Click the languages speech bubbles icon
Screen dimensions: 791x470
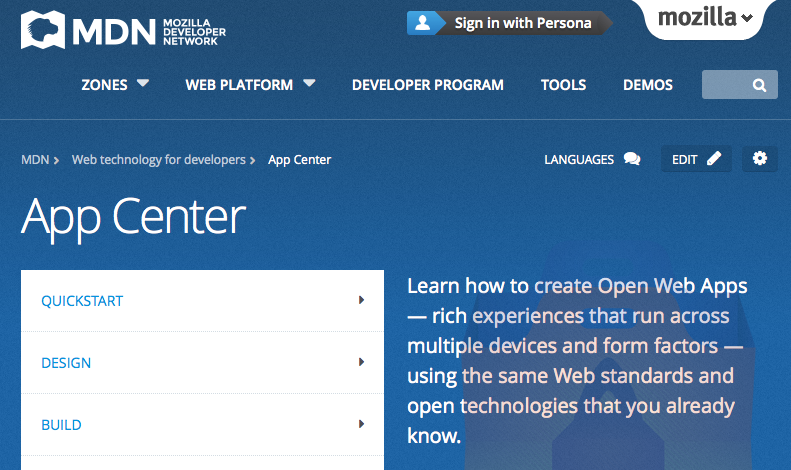632,159
